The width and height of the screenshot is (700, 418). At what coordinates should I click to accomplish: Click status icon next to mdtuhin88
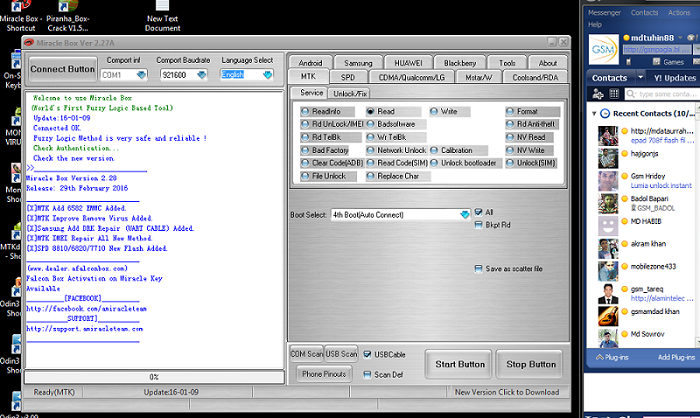(626, 38)
